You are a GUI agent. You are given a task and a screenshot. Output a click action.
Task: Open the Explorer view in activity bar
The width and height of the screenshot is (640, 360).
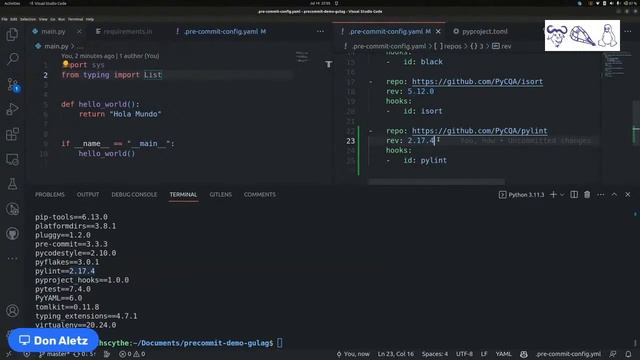pos(12,34)
